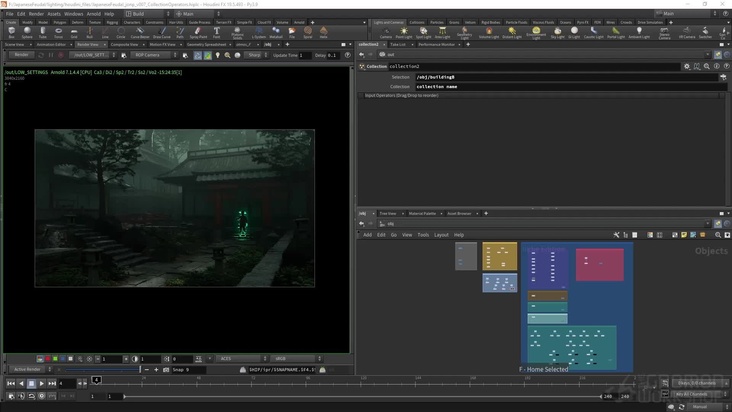
Task: Select the Font shelf tool
Action: click(x=217, y=32)
